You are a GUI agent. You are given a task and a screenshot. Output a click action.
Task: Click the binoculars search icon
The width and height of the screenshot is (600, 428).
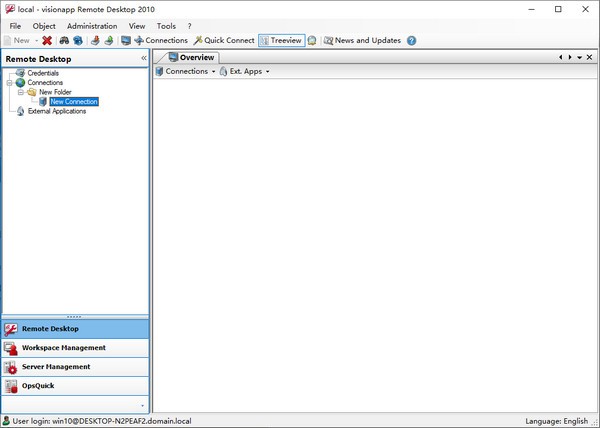point(64,41)
